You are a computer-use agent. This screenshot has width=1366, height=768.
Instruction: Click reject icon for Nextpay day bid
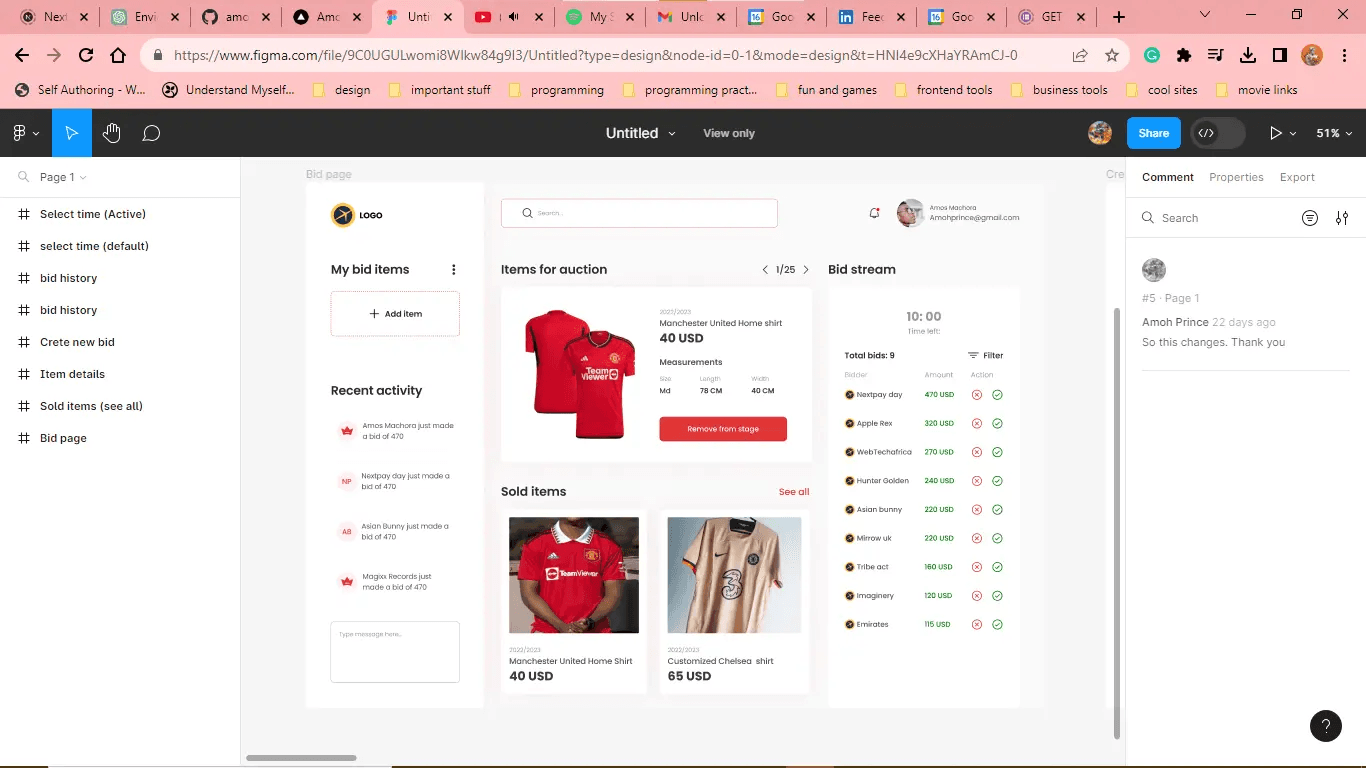click(977, 395)
